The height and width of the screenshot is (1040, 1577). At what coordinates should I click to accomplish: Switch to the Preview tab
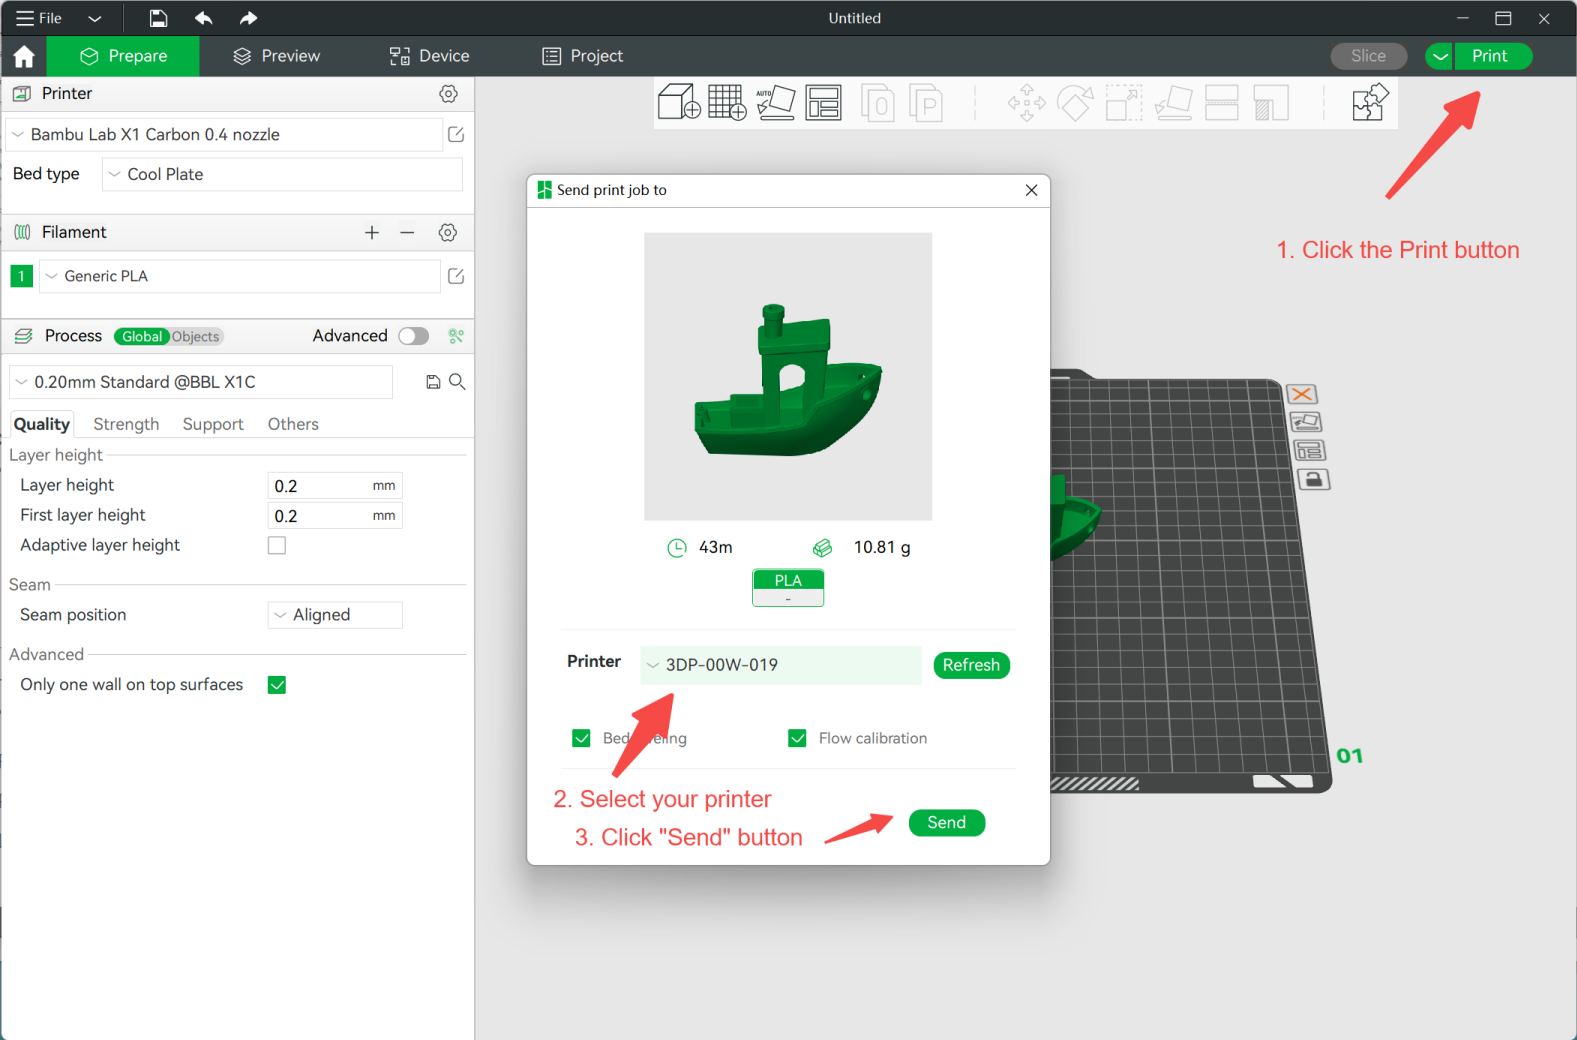coord(276,56)
